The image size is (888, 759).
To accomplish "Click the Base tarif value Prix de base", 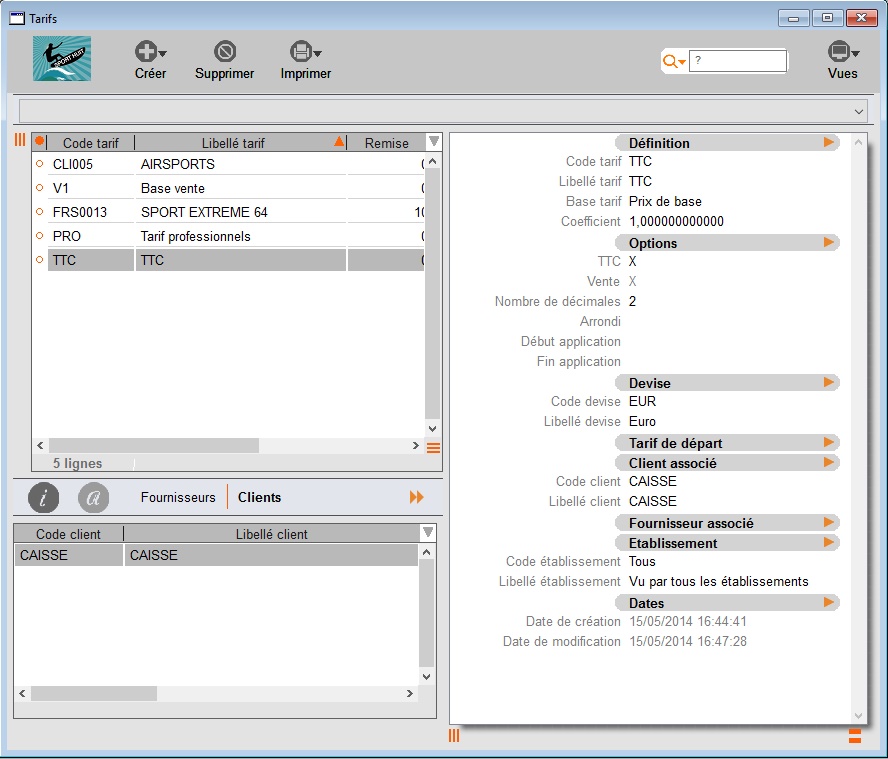I will (x=665, y=201).
